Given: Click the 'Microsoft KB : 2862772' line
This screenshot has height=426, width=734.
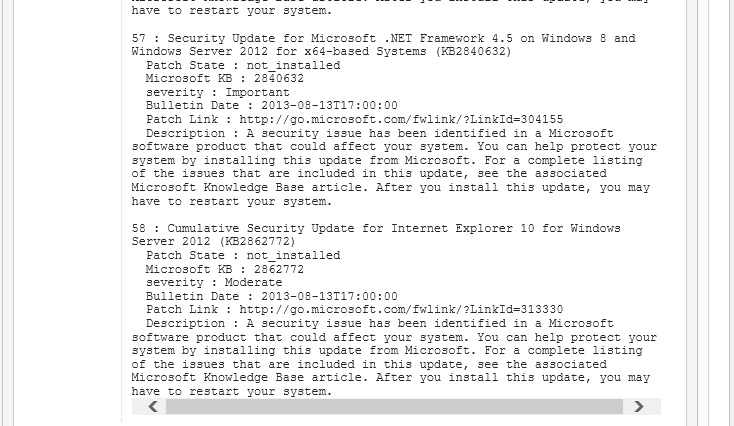Looking at the screenshot, I should [x=224, y=269].
